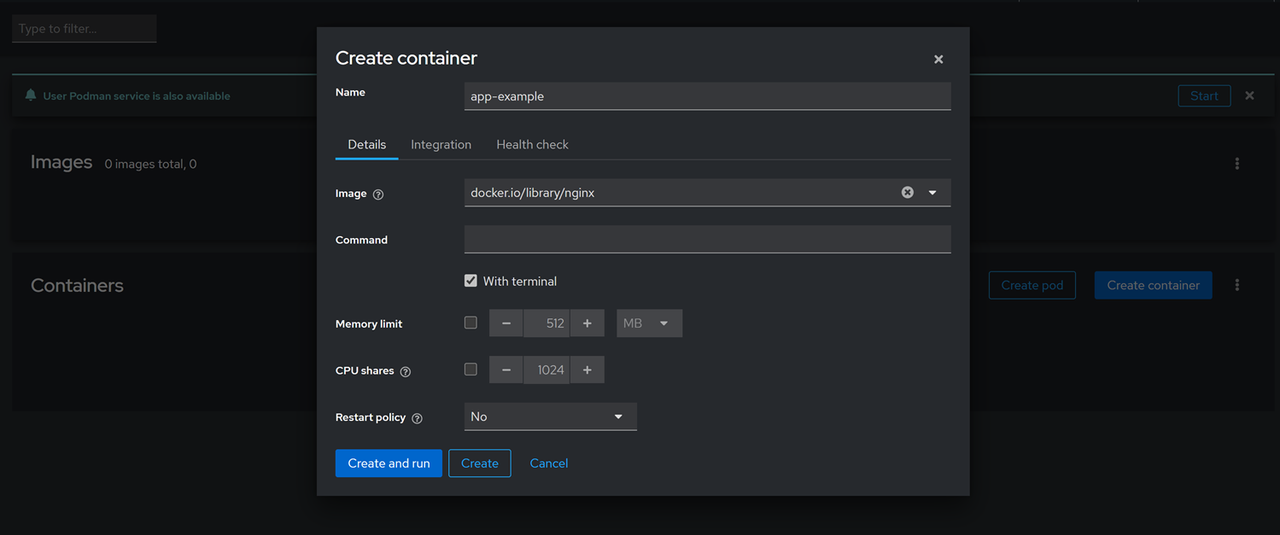The image size is (1280, 535).
Task: Click the Memory limit 512 value field
Action: [x=547, y=323]
